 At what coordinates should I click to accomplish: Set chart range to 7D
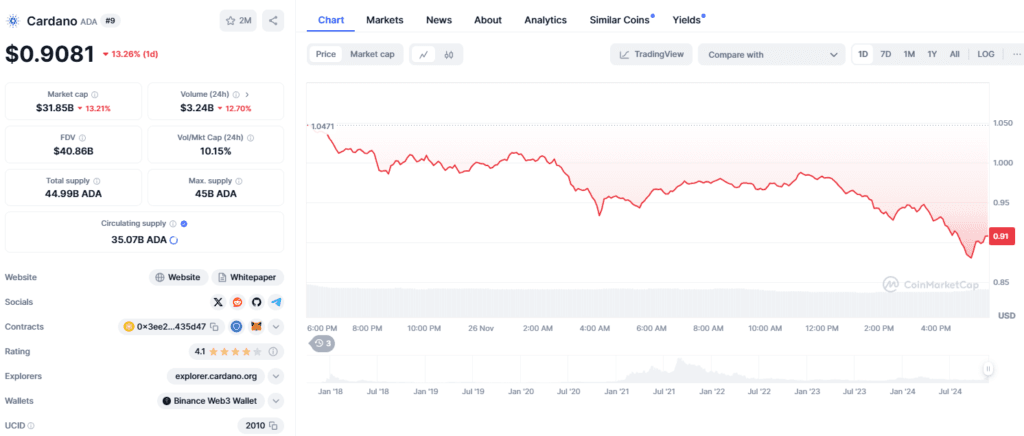(886, 54)
